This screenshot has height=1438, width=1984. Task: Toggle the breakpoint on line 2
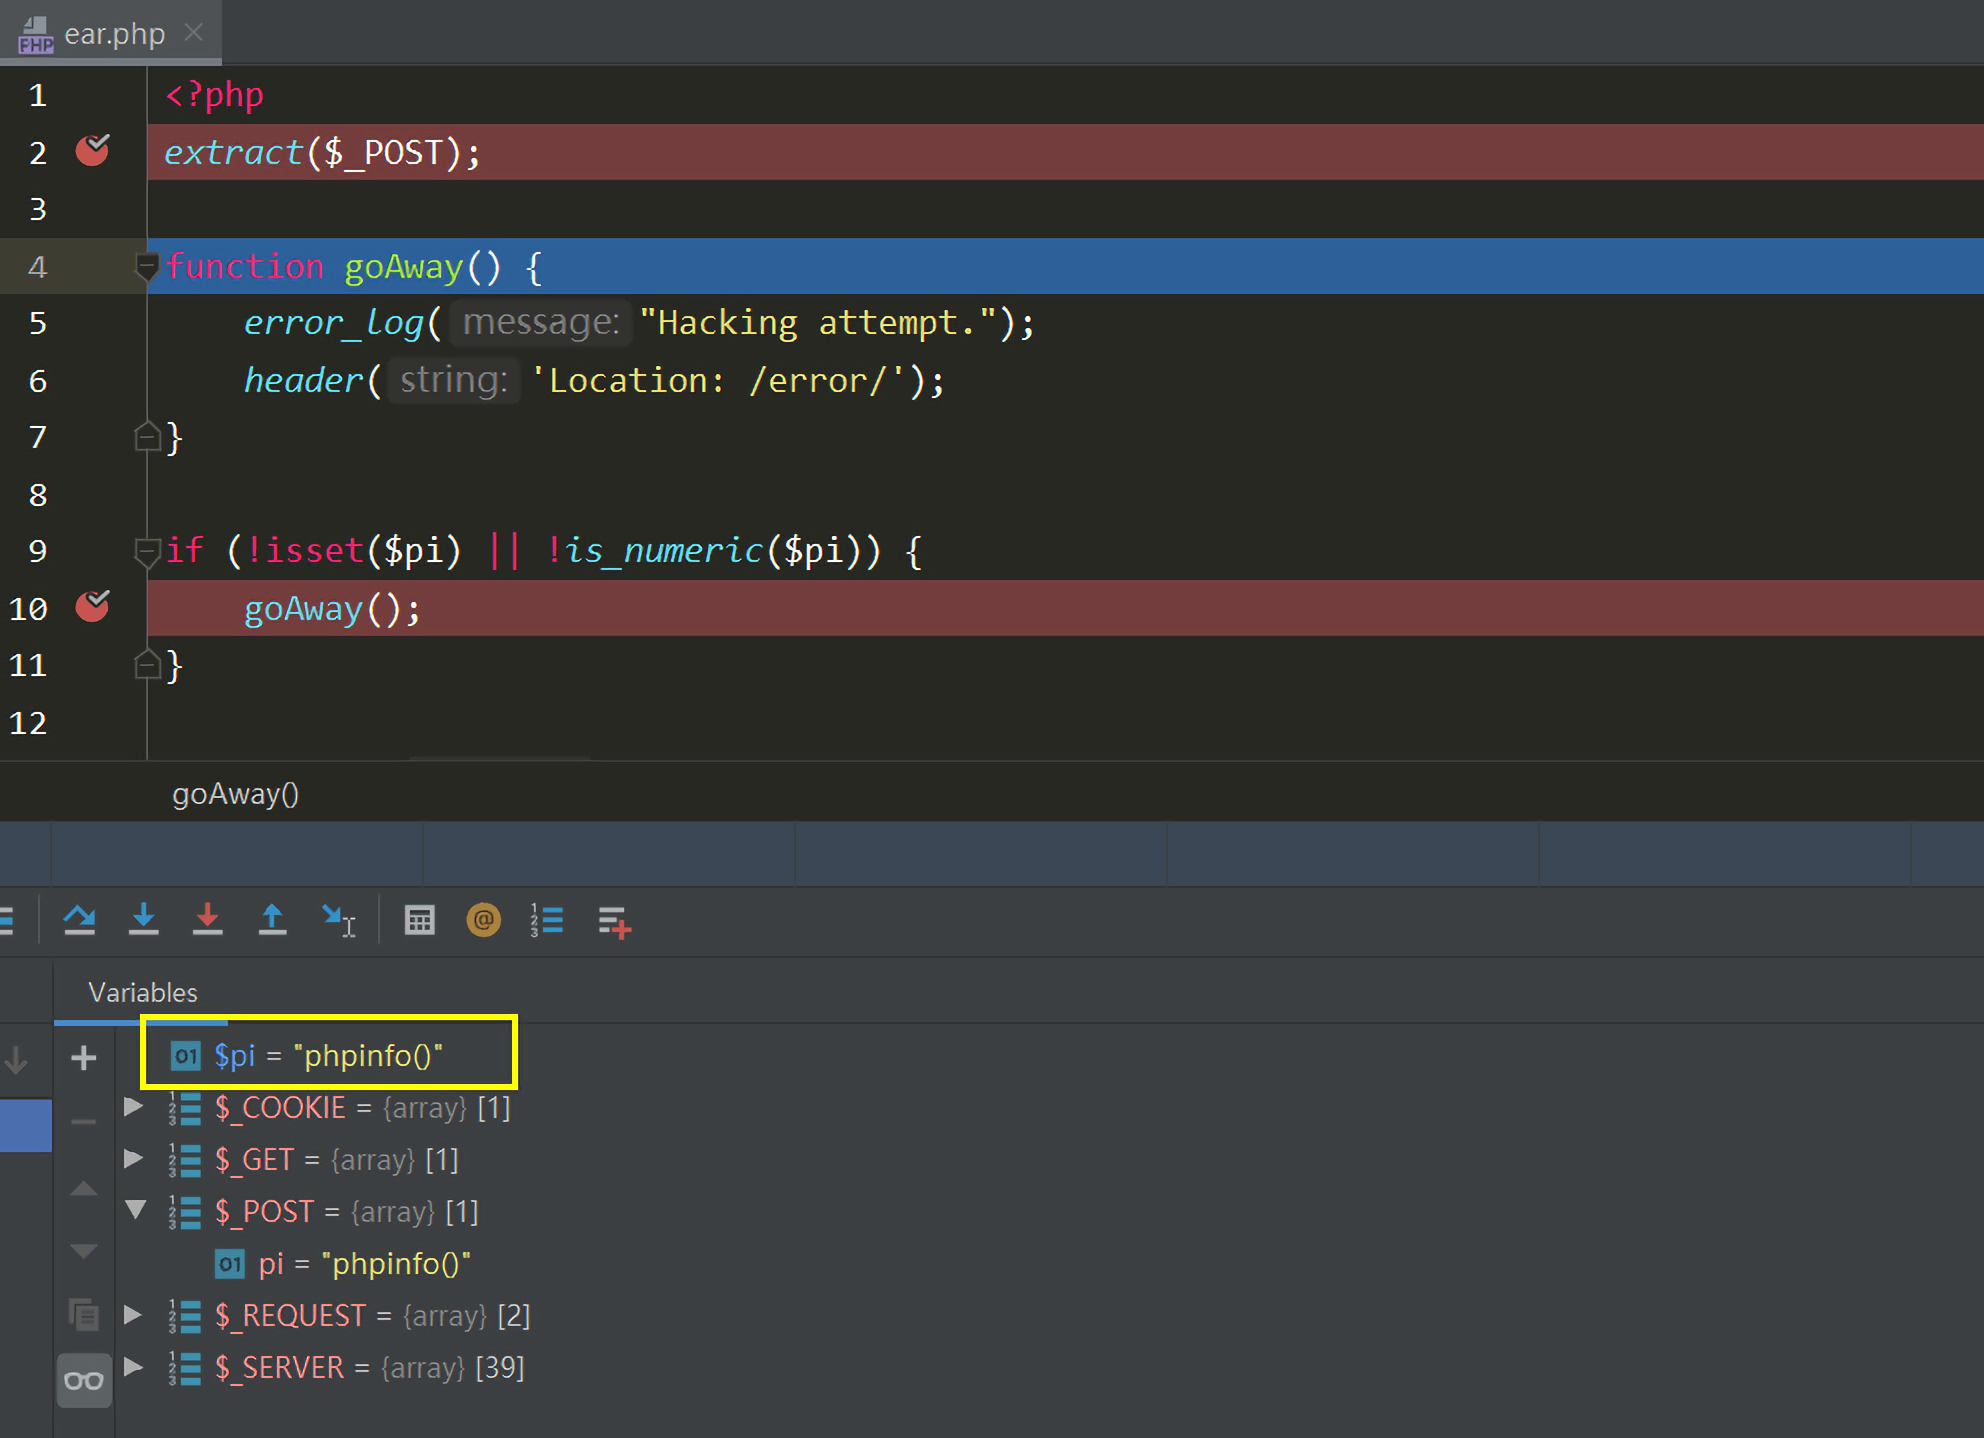93,151
